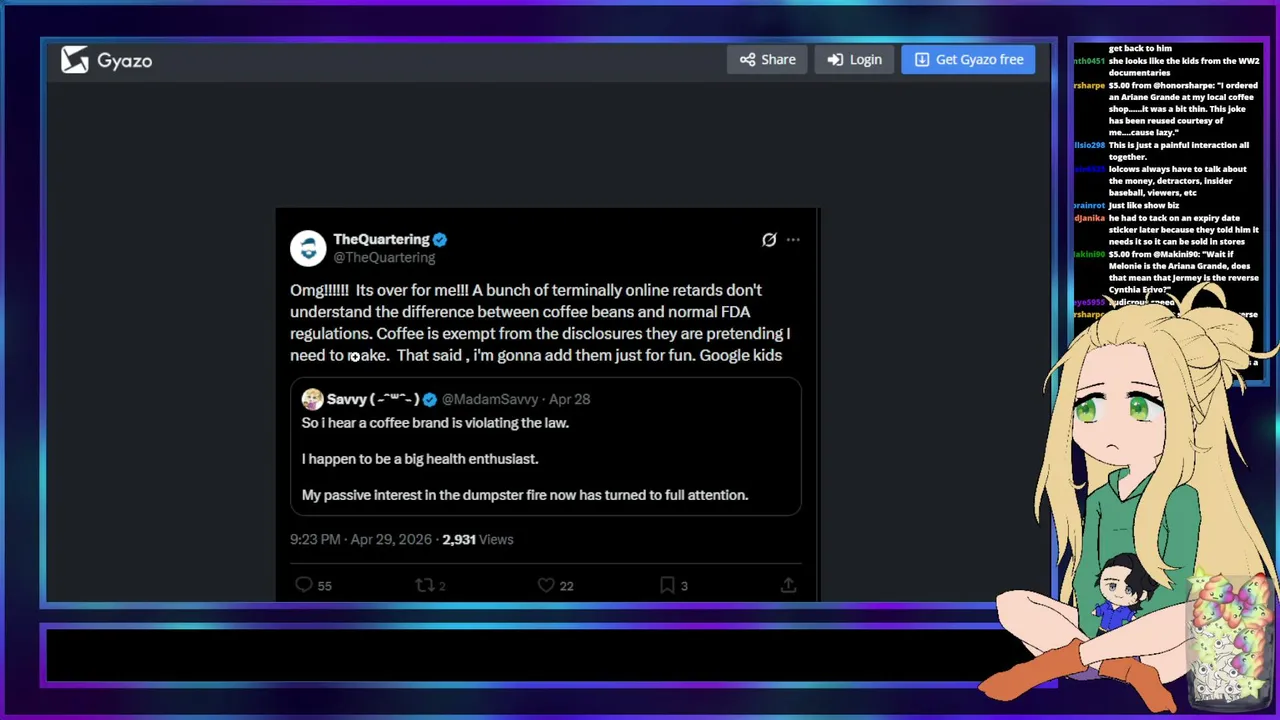1280x720 pixels.
Task: Open the @TheQuartering handle link
Action: (x=384, y=257)
